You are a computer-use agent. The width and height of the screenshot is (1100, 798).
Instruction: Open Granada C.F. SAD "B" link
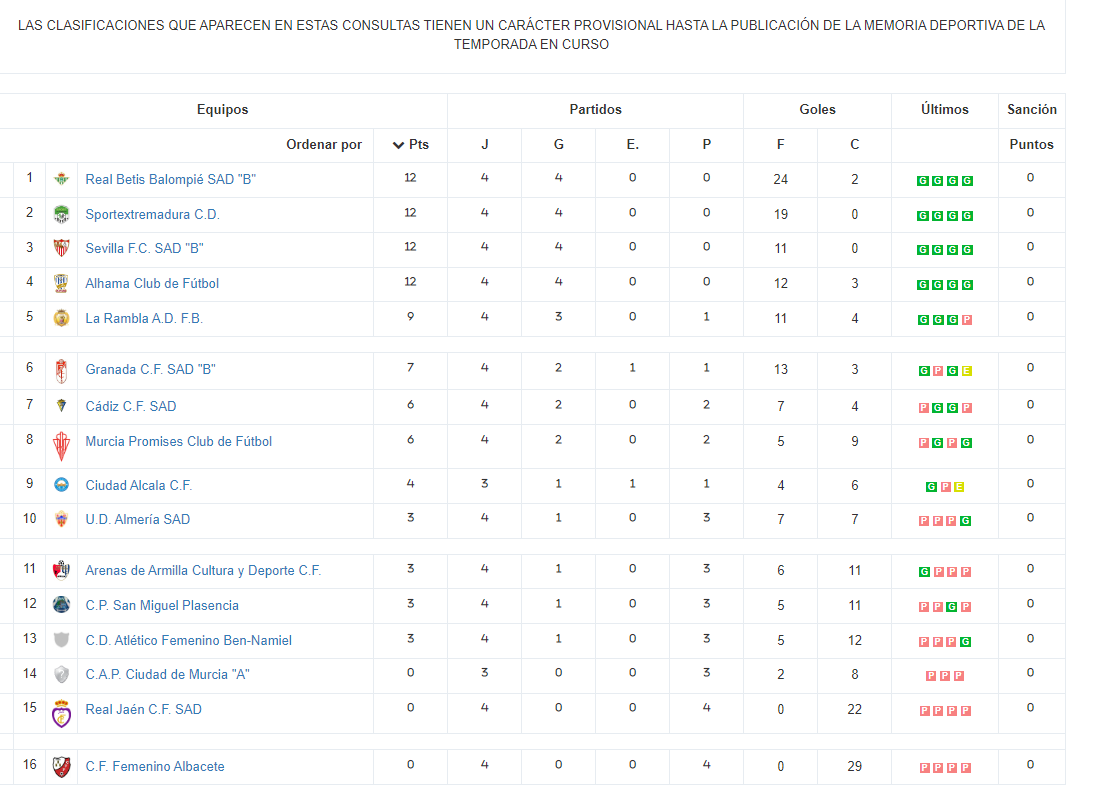pos(150,370)
